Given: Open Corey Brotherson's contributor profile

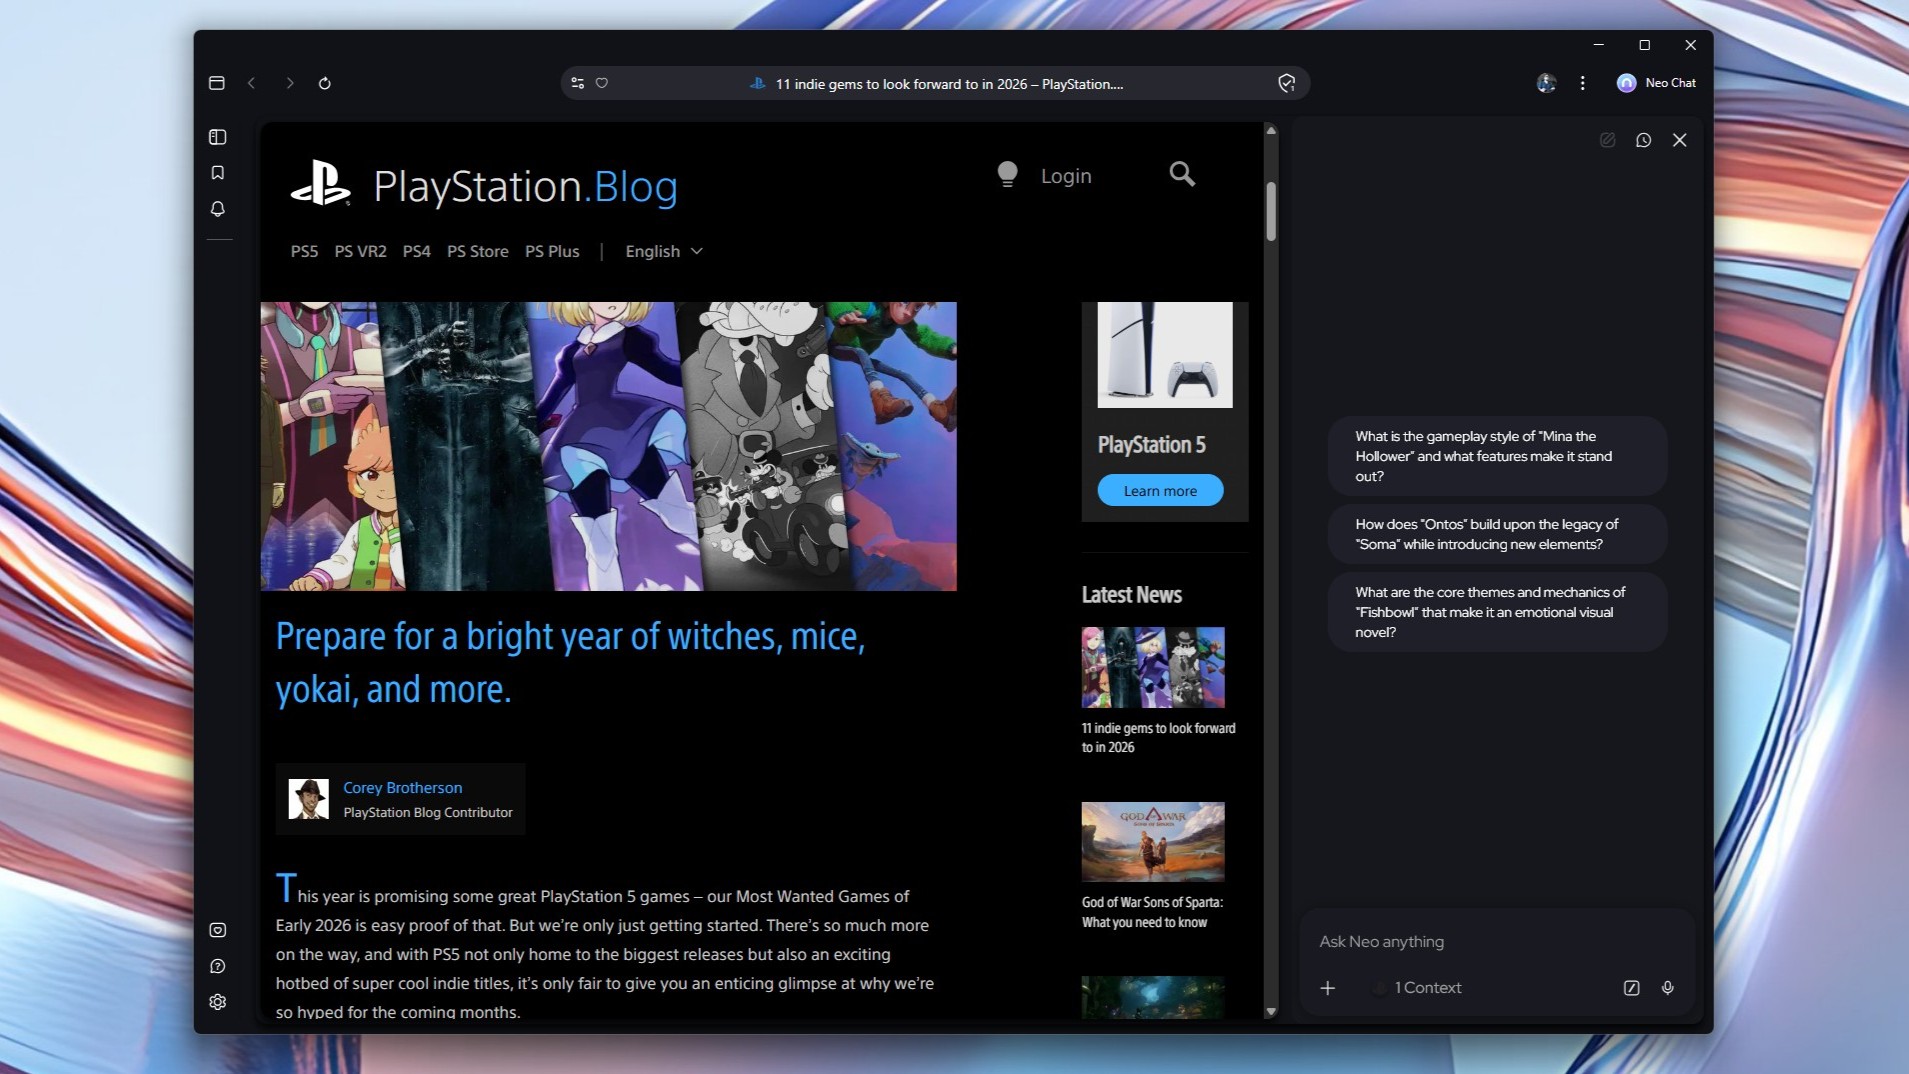Looking at the screenshot, I should 401,787.
